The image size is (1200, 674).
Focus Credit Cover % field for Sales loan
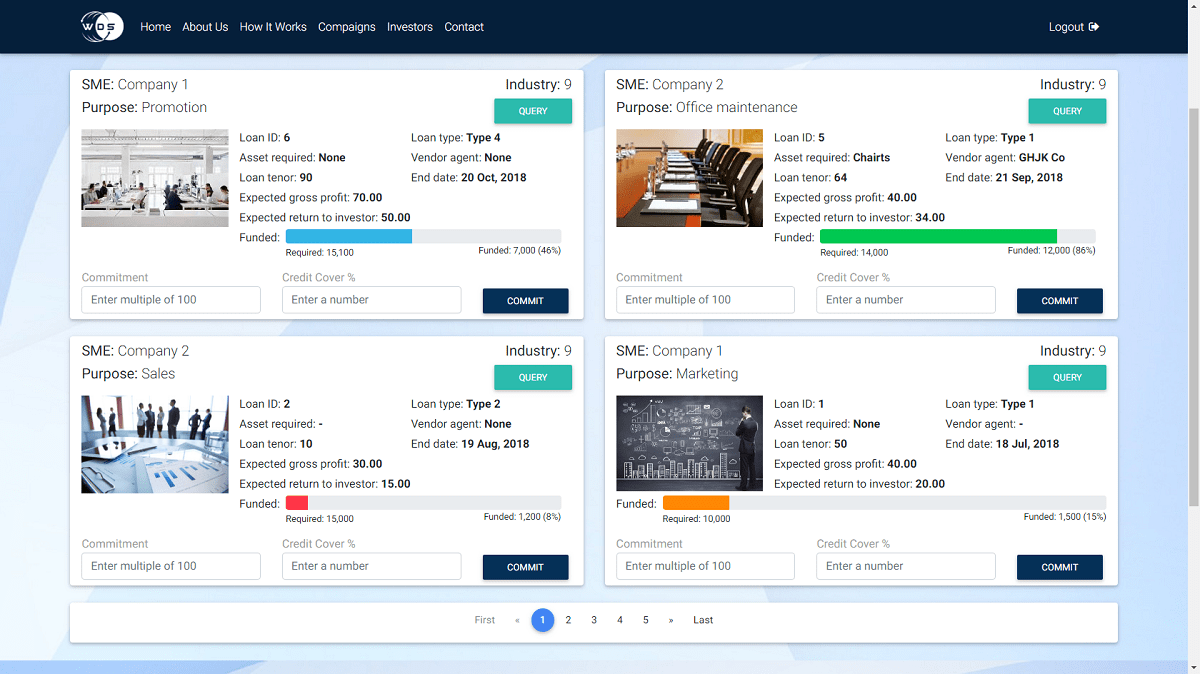point(372,566)
